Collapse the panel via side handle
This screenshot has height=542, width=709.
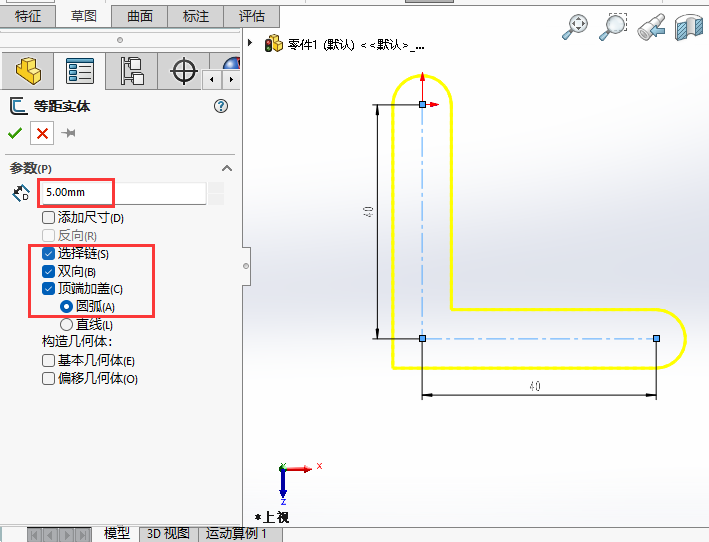(246, 266)
